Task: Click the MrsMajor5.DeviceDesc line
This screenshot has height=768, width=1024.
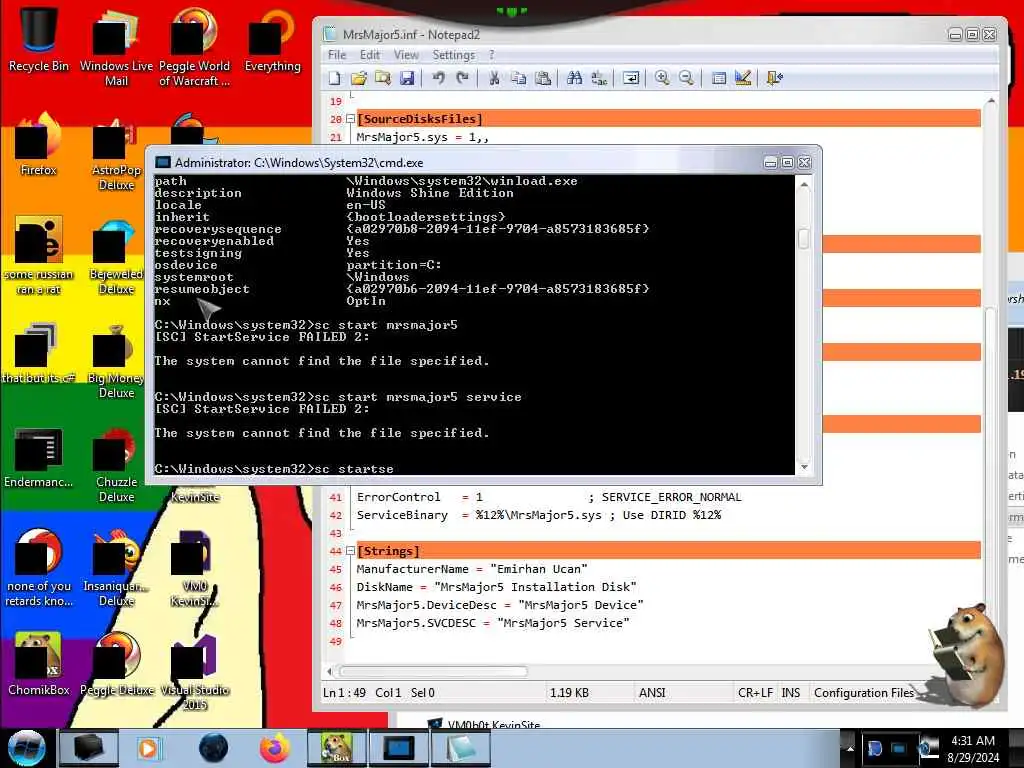Action: [x=500, y=605]
